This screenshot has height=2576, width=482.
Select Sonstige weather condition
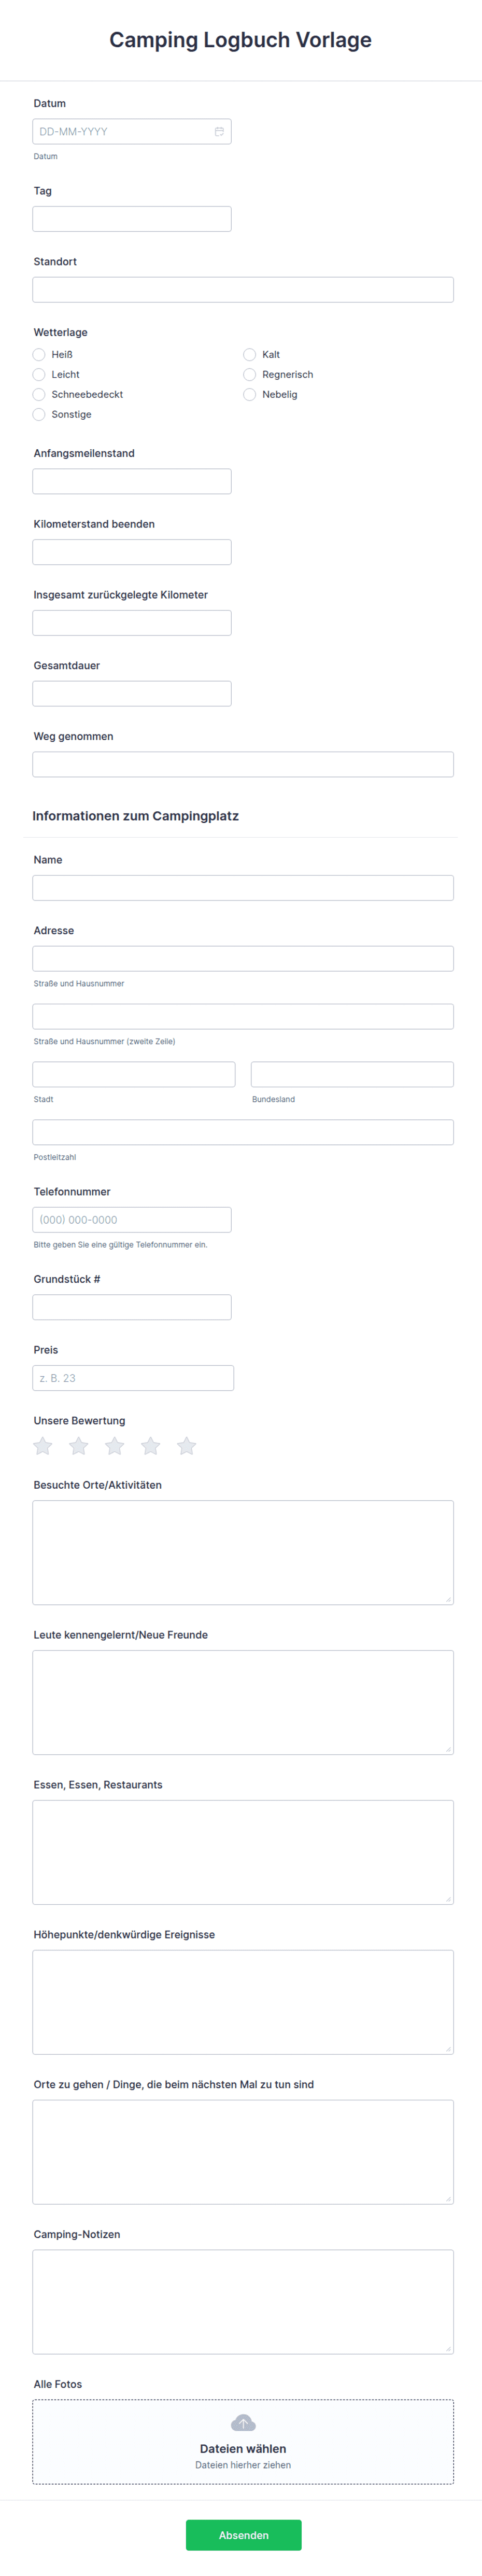coord(39,415)
